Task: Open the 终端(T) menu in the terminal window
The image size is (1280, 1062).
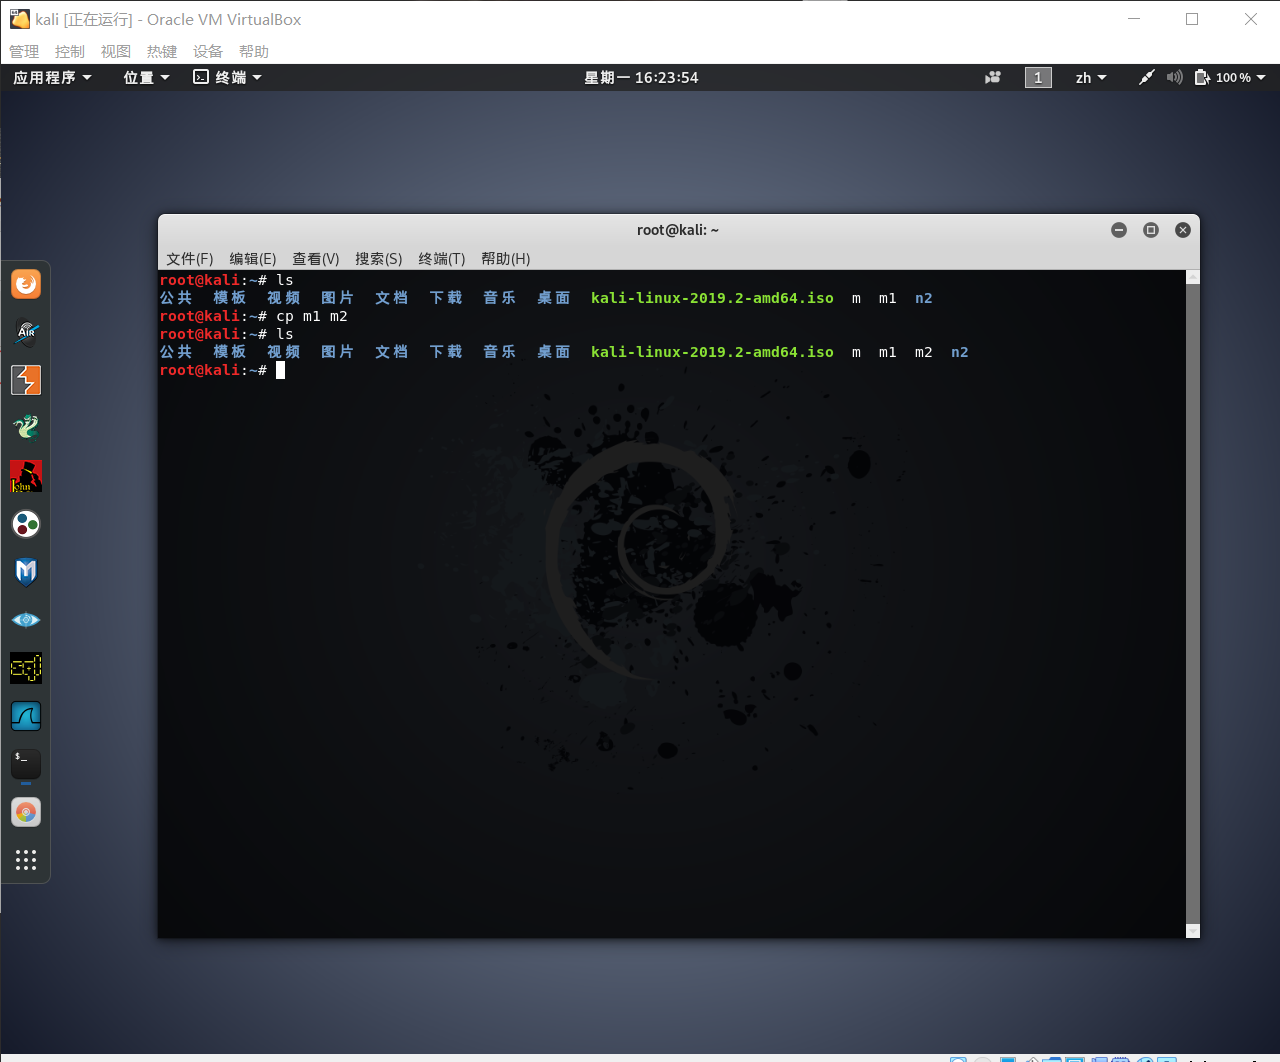Action: point(443,258)
